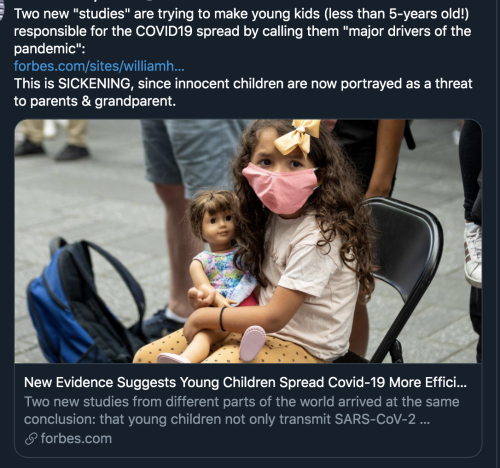Screen dimensions: 500x468
Task: Click the white sneaker at photo's right edge
Action: [473, 255]
